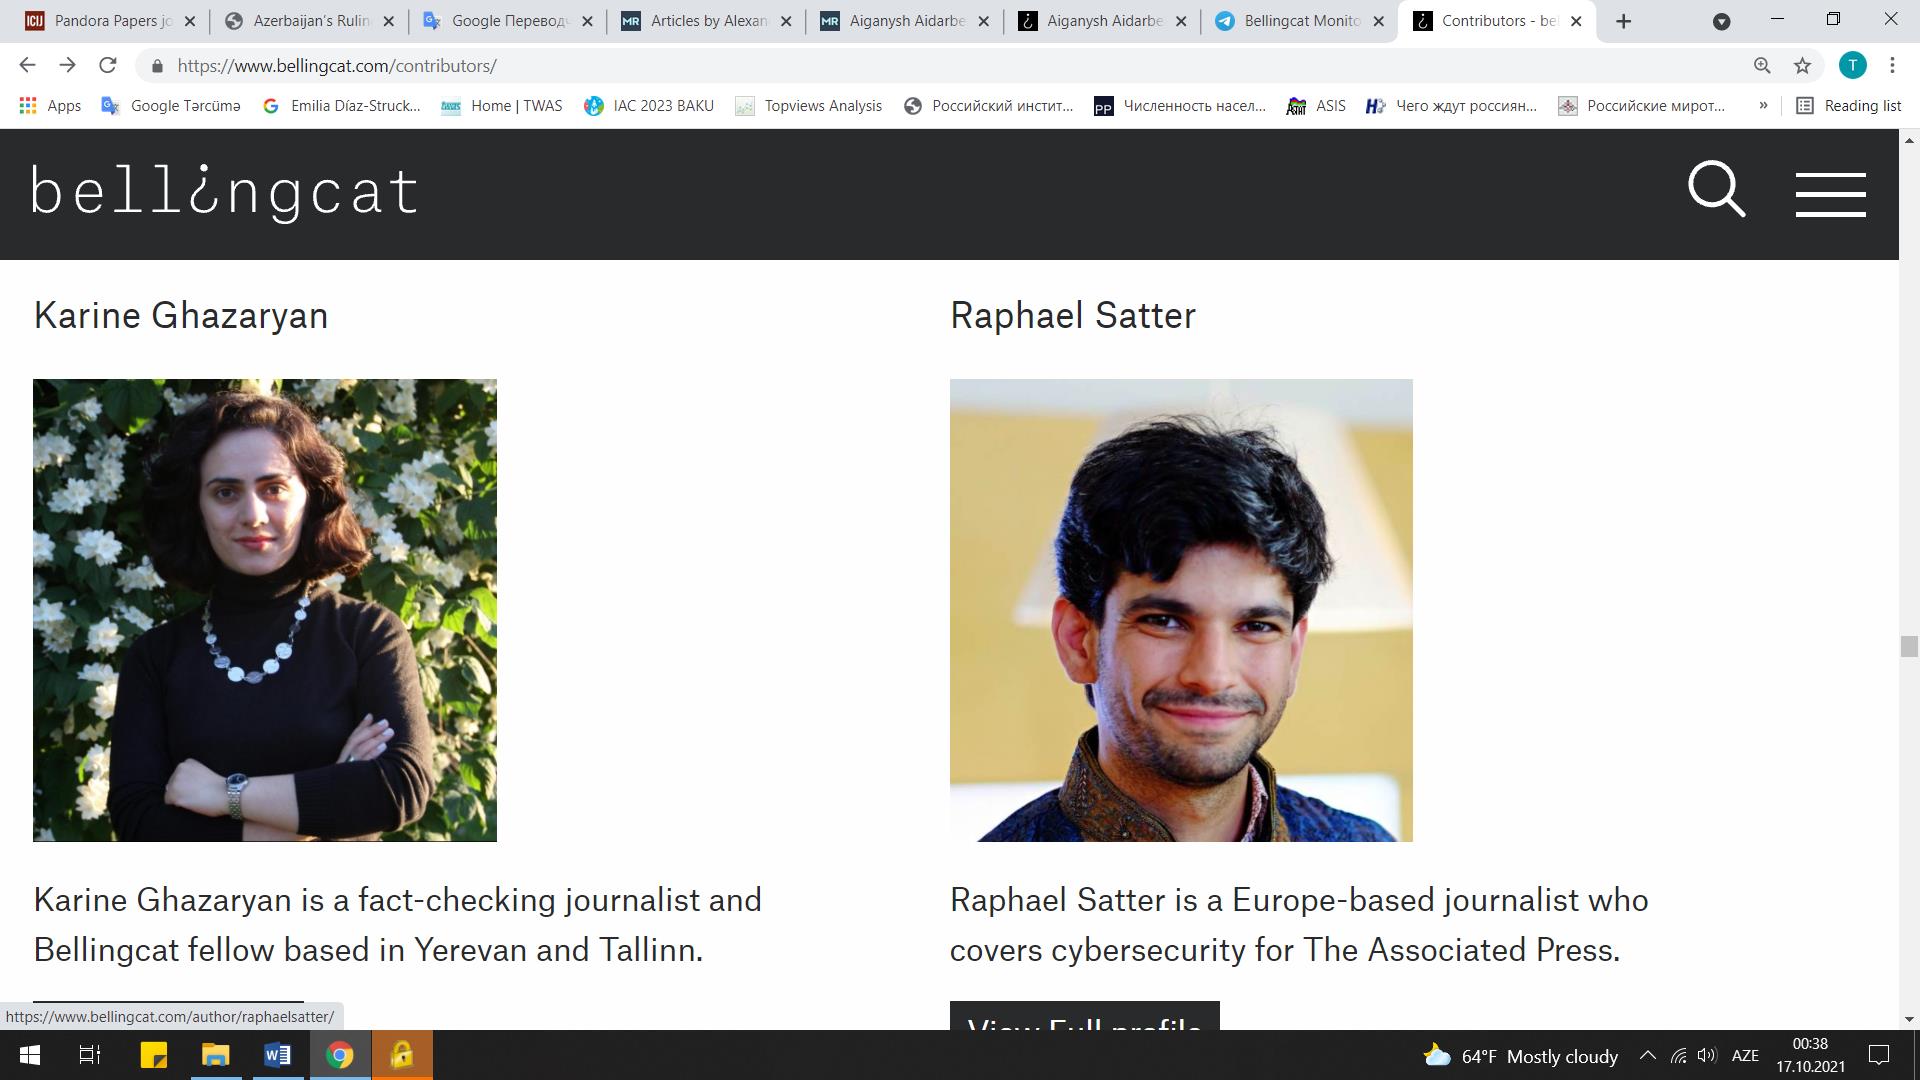The width and height of the screenshot is (1920, 1080).
Task: Expand the hidden bookmarks chevron
Action: pos(1763,105)
